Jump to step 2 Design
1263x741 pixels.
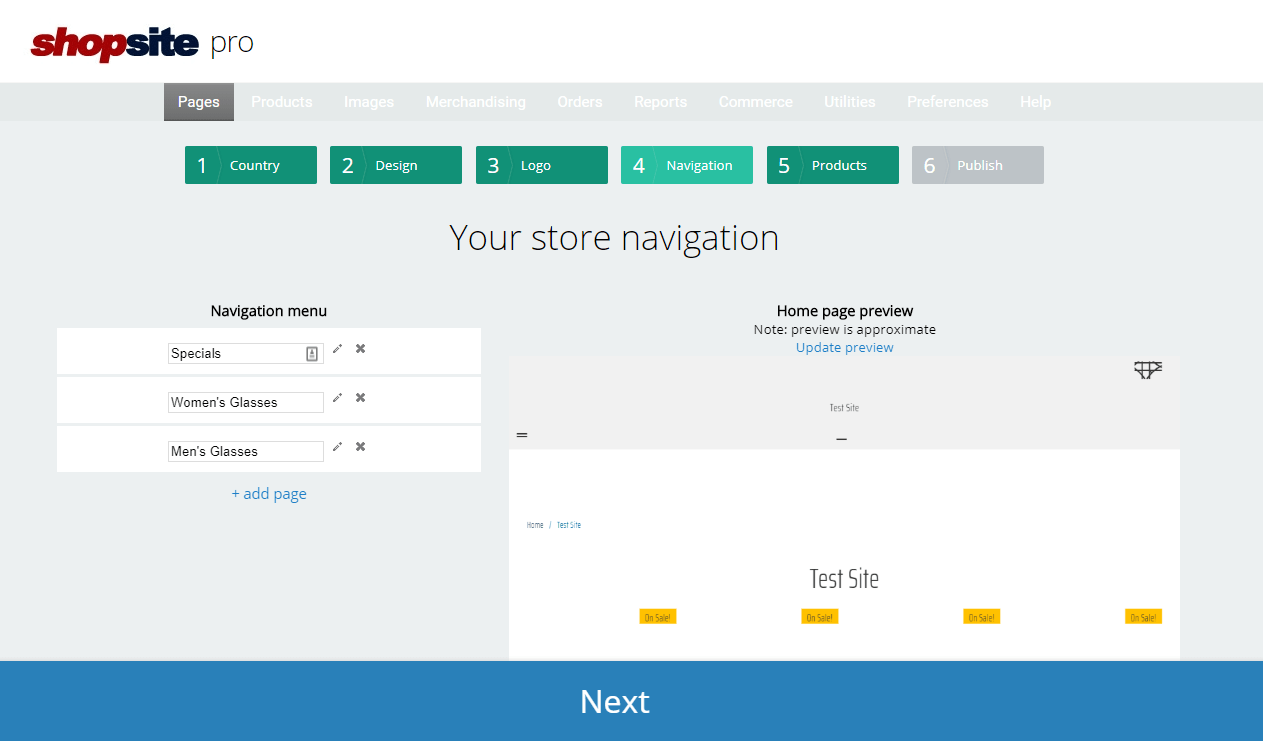click(395, 165)
